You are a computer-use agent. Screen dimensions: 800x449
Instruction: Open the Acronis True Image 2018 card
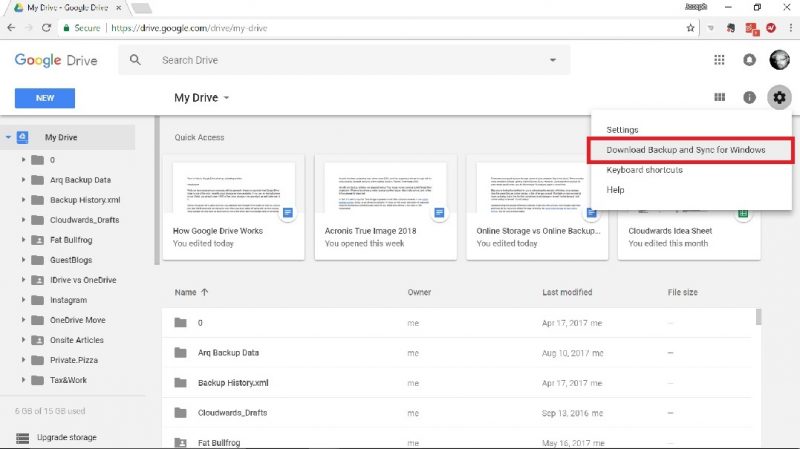tap(386, 207)
